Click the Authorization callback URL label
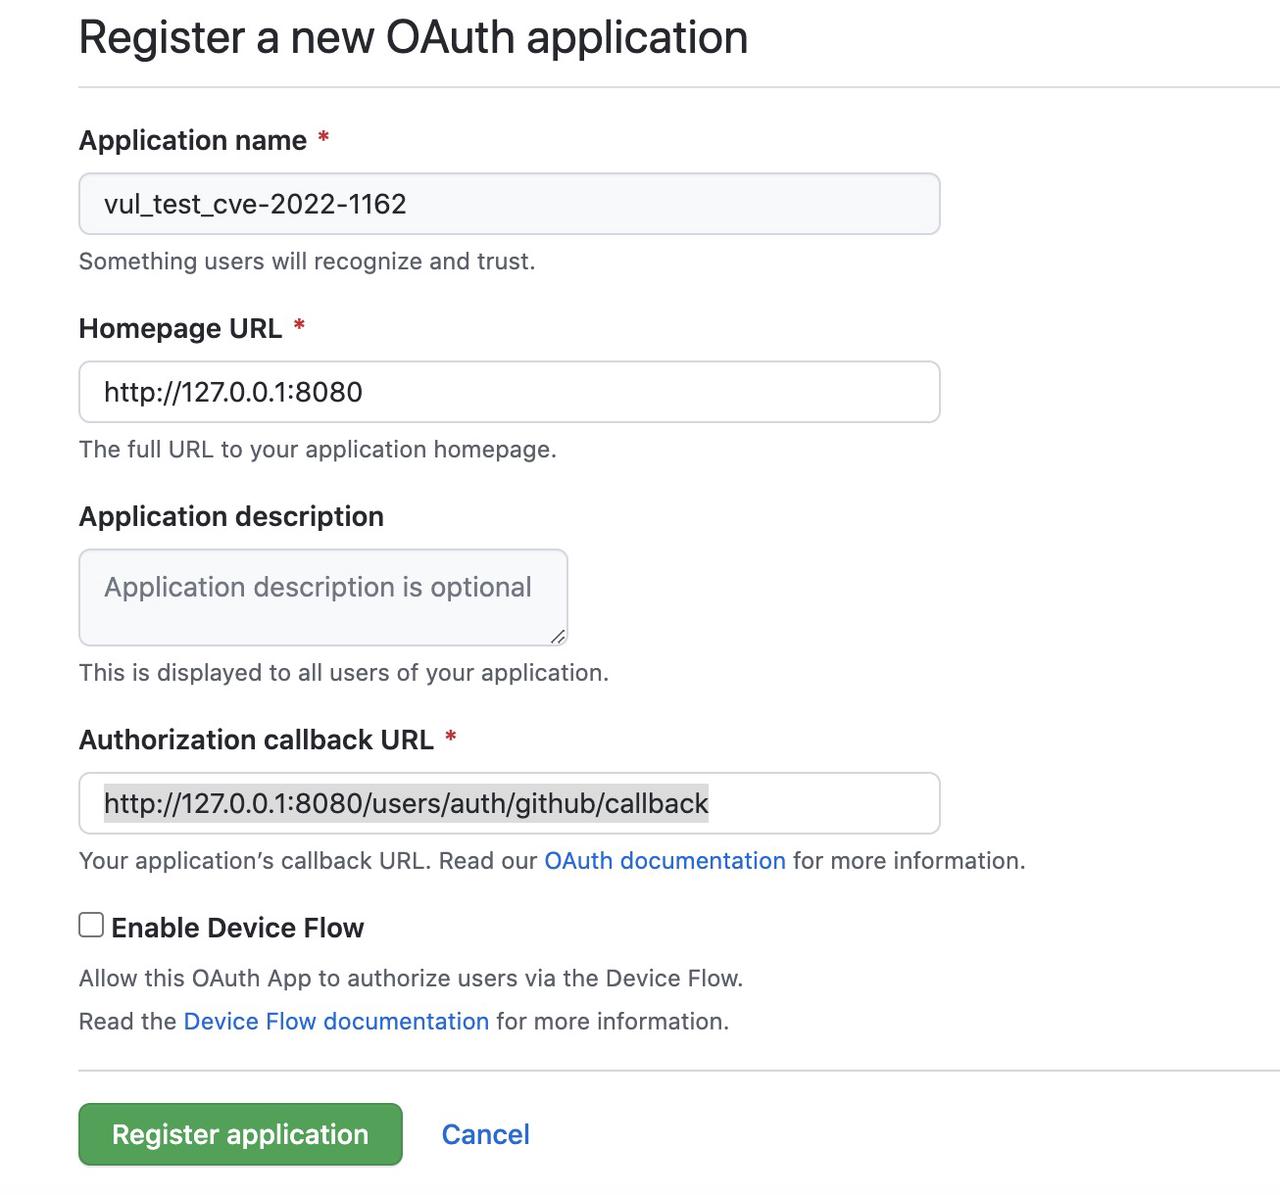This screenshot has height=1195, width=1280. point(258,740)
